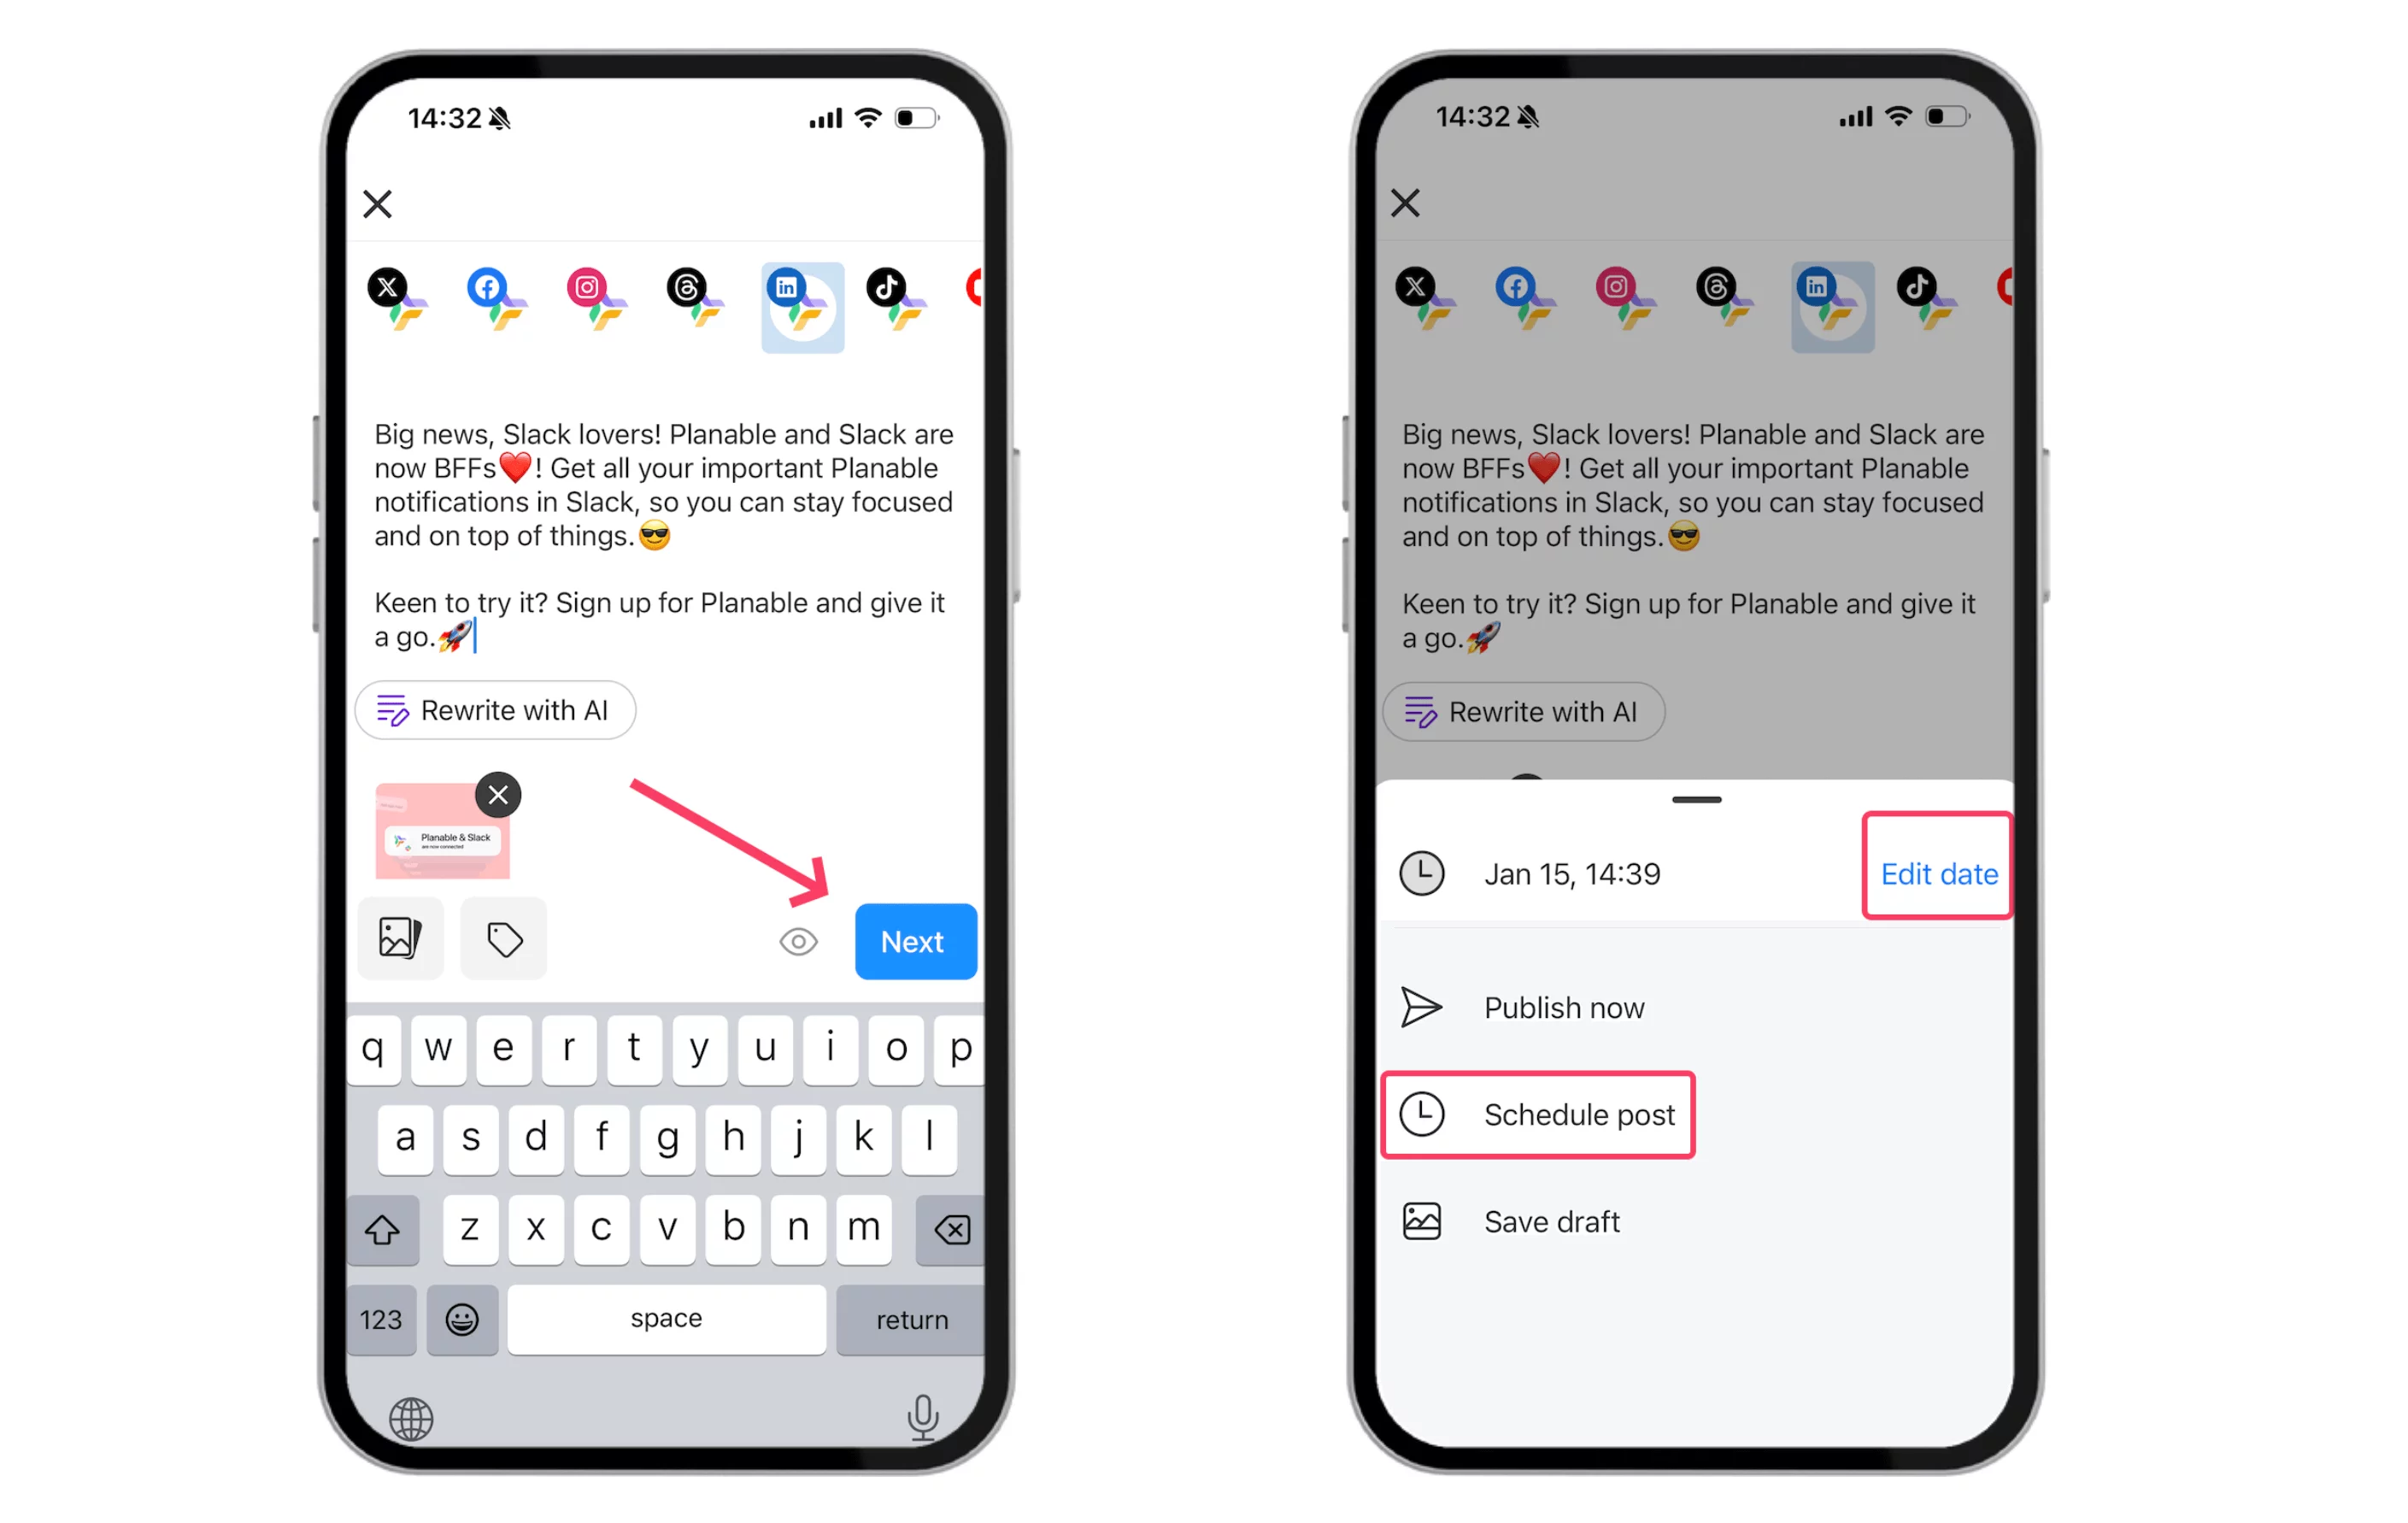The image size is (2408, 1523).
Task: Click the image attachment icon
Action: click(x=398, y=937)
